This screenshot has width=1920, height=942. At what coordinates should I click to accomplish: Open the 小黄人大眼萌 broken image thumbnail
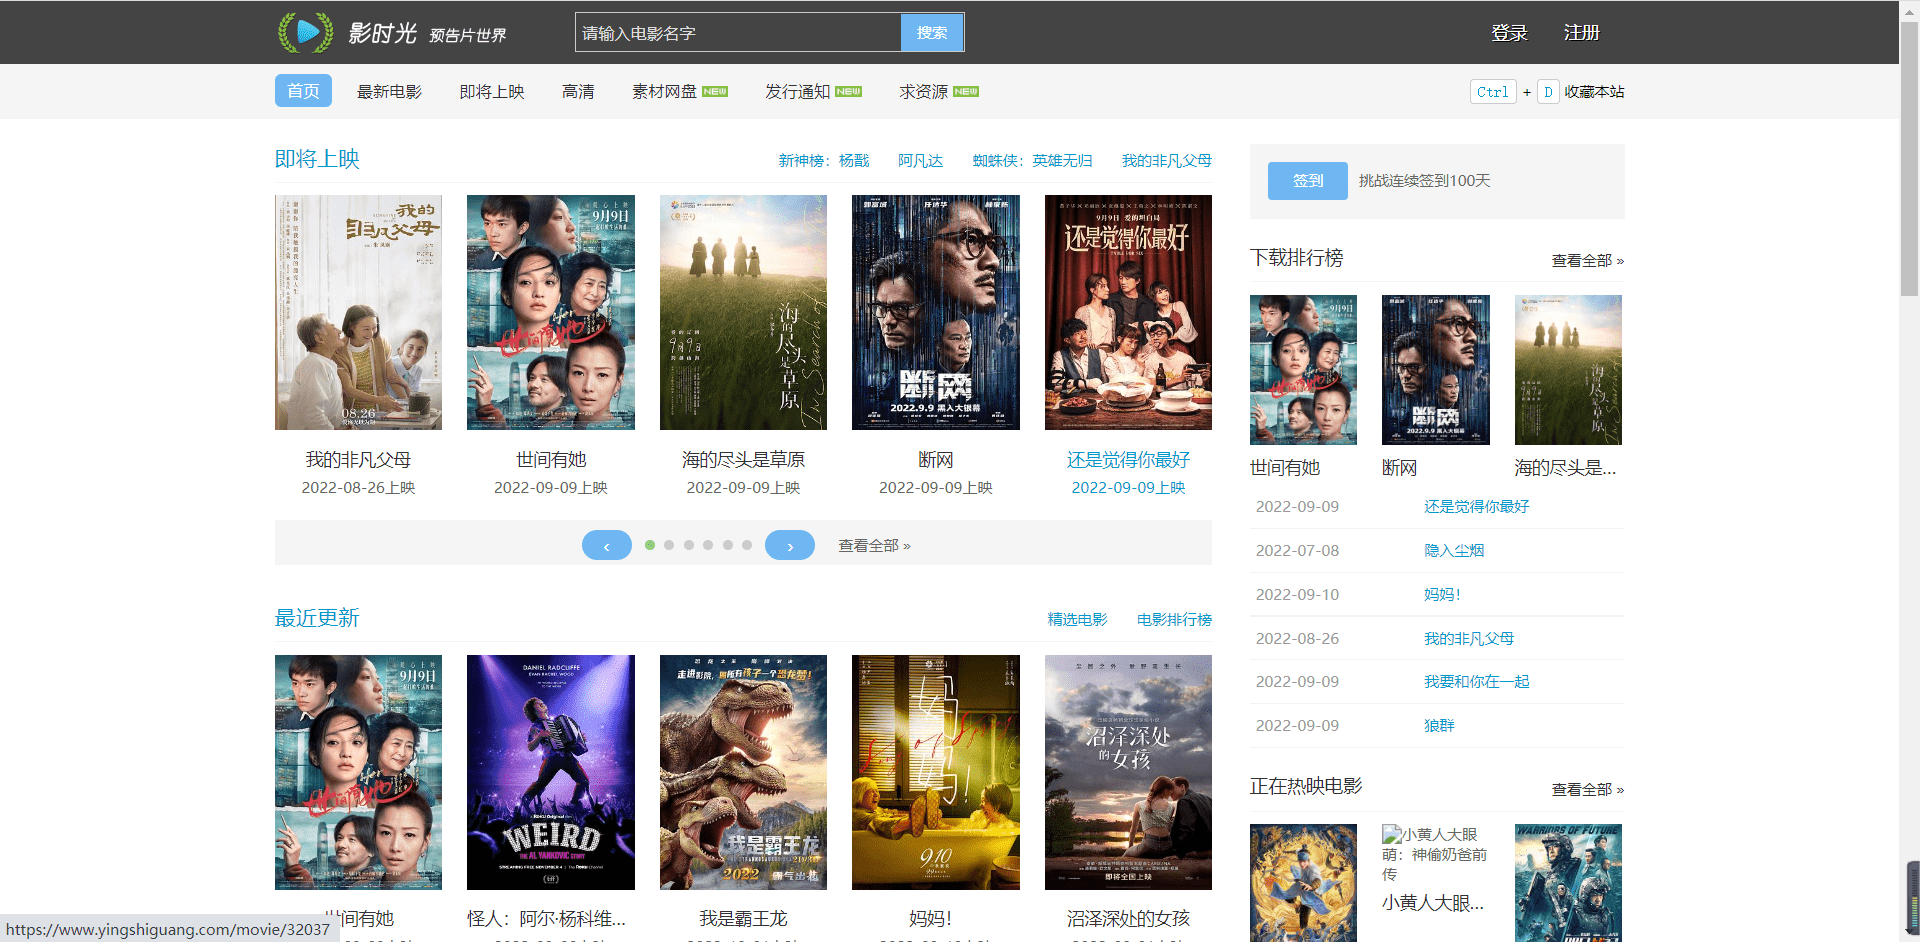coord(1436,854)
